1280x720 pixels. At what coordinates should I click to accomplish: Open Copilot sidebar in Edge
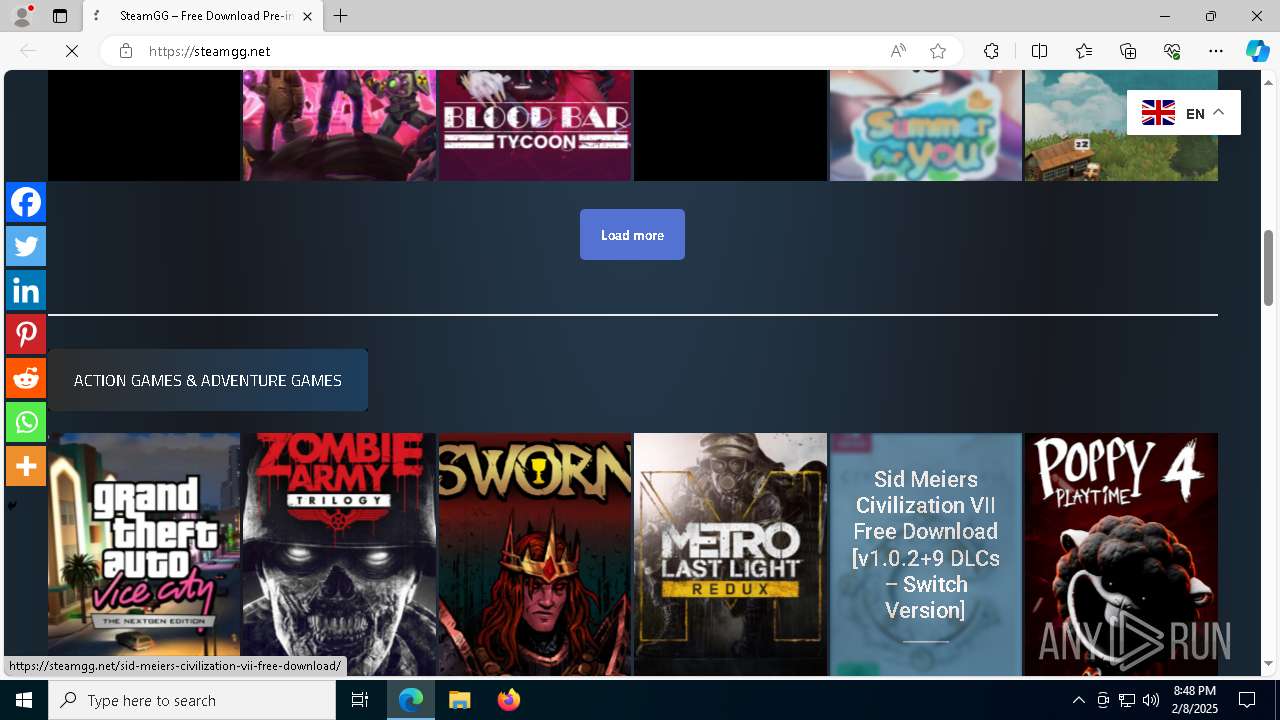(1258, 51)
